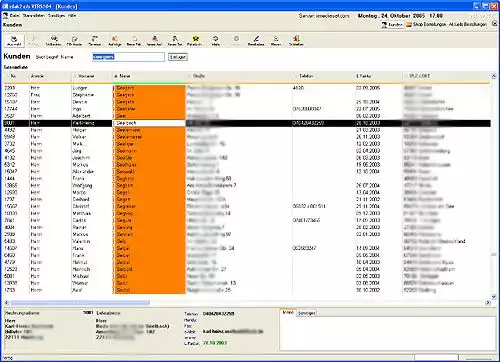Select the customer row with Vorname Stephanie
The image size is (500, 362).
click(x=247, y=95)
